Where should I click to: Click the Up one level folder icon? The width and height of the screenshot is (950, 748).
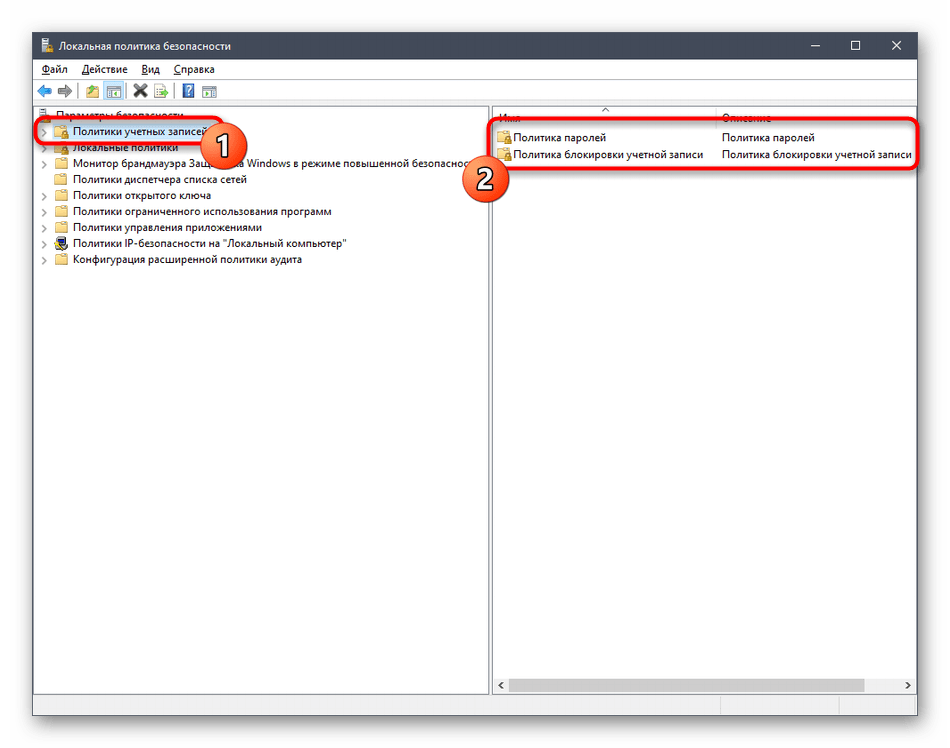[x=92, y=91]
